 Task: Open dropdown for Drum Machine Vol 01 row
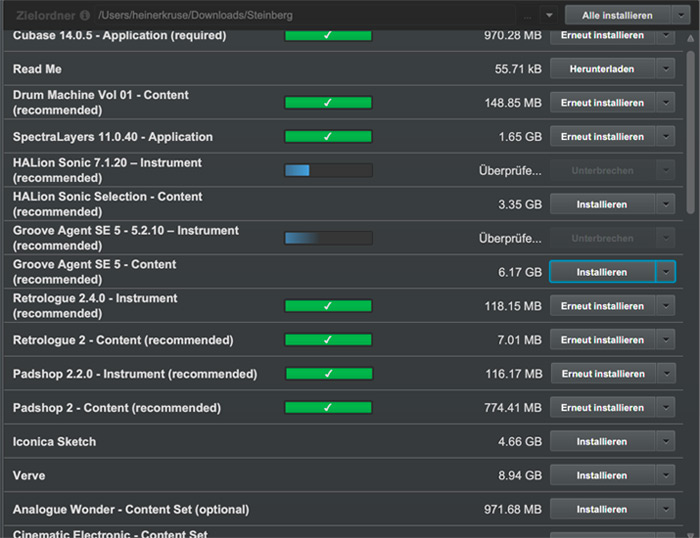click(x=666, y=103)
